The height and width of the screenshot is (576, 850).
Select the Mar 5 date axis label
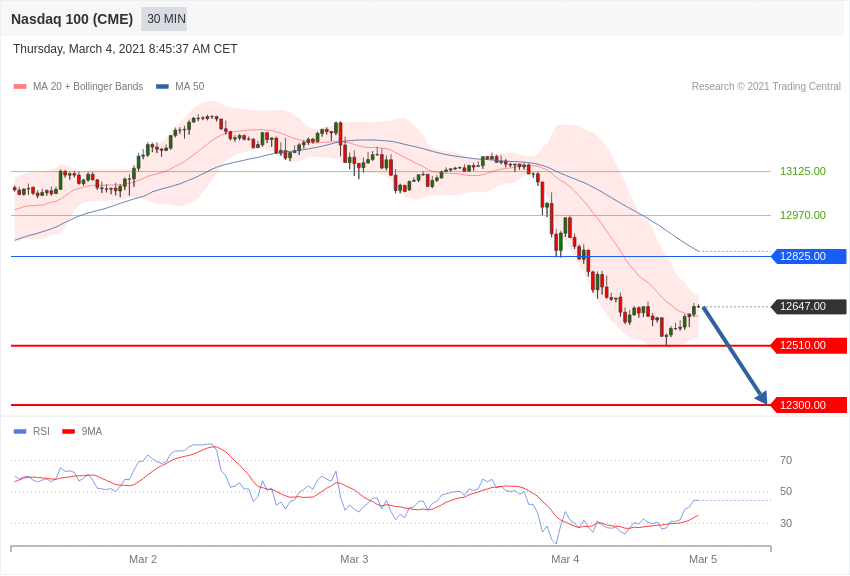tap(703, 559)
